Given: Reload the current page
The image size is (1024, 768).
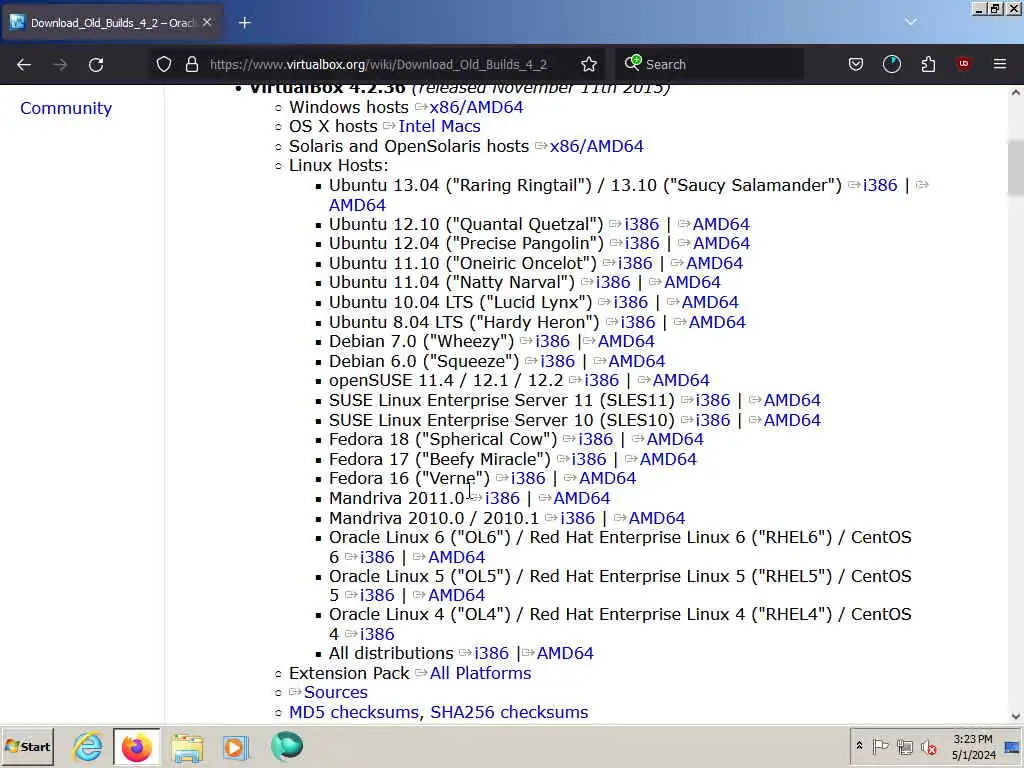Looking at the screenshot, I should click(x=96, y=64).
